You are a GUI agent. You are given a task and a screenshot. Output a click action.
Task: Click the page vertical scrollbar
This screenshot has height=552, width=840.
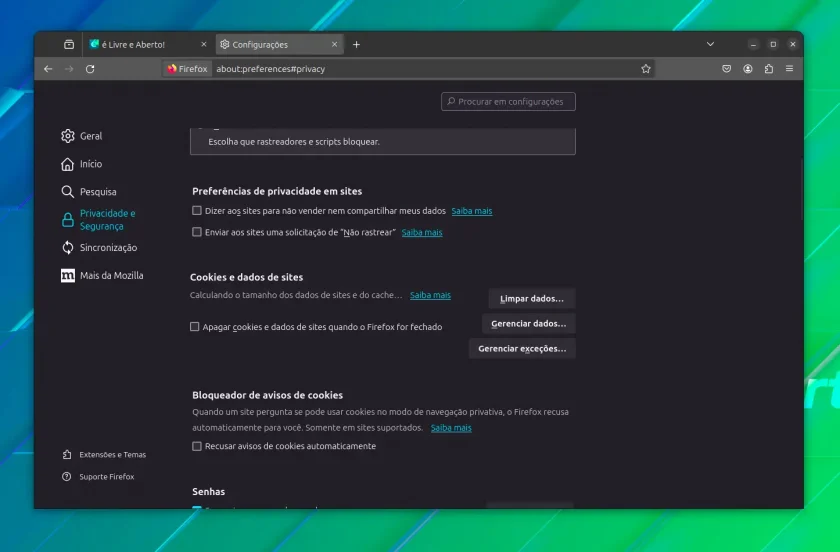point(801,189)
